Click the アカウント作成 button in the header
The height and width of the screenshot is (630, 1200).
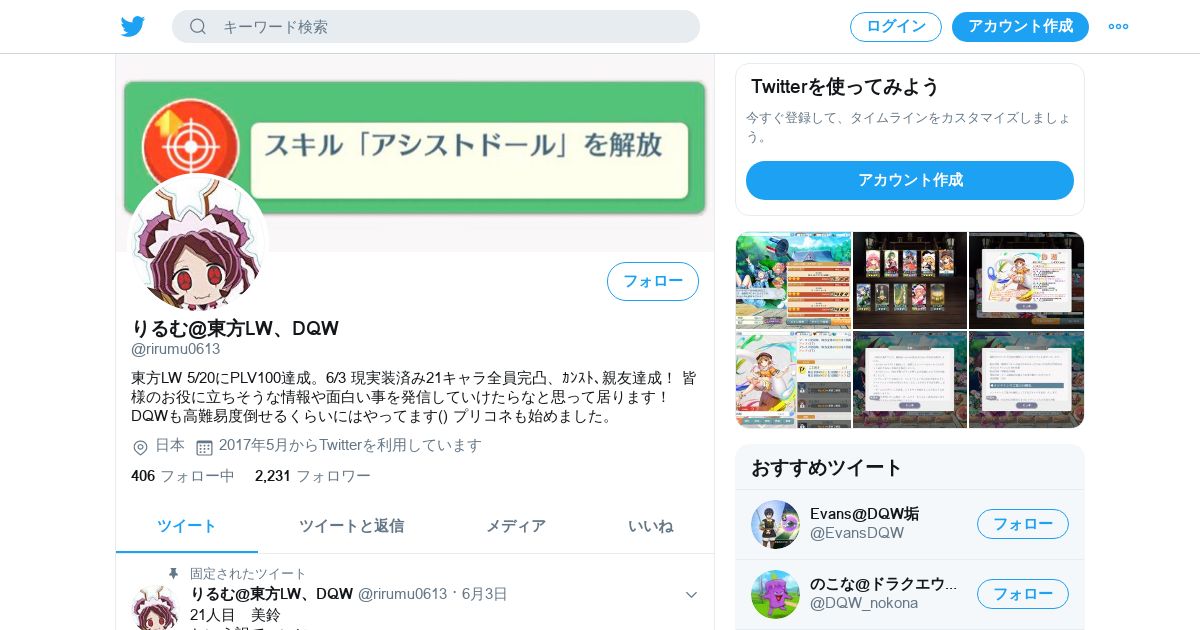(1020, 27)
